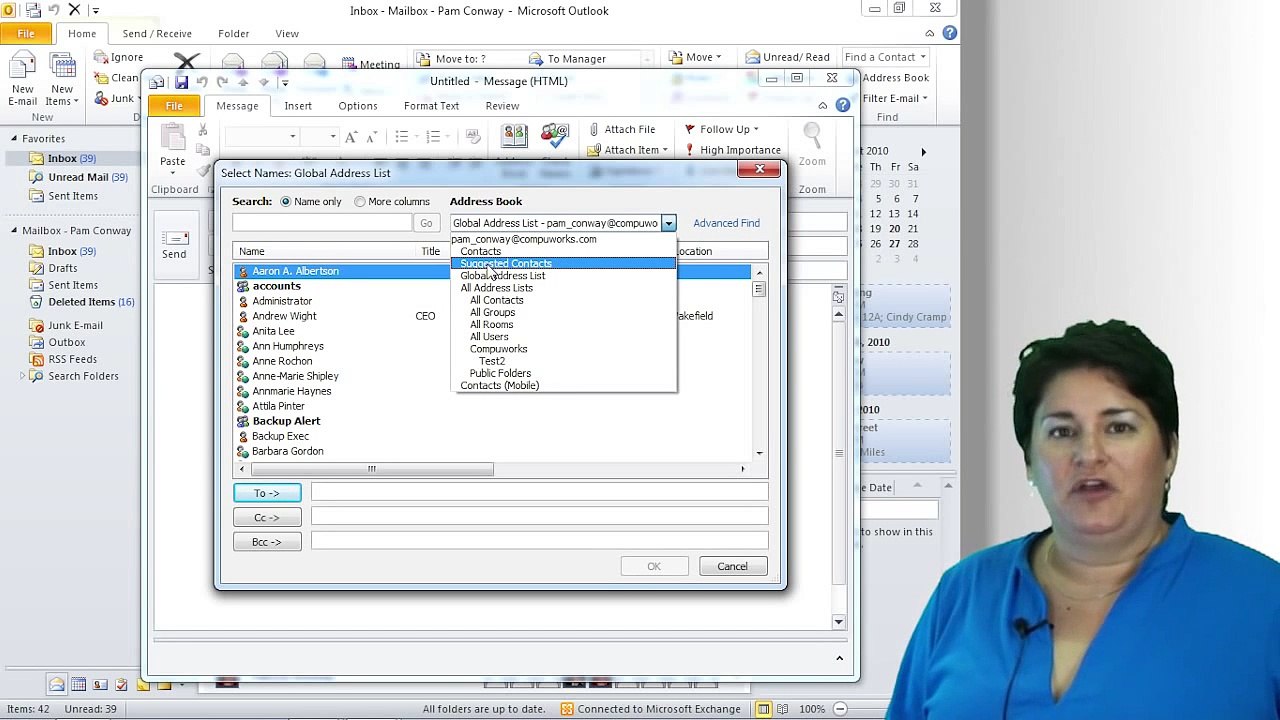
Task: Switch to Reading view in status bar
Action: pos(784,709)
